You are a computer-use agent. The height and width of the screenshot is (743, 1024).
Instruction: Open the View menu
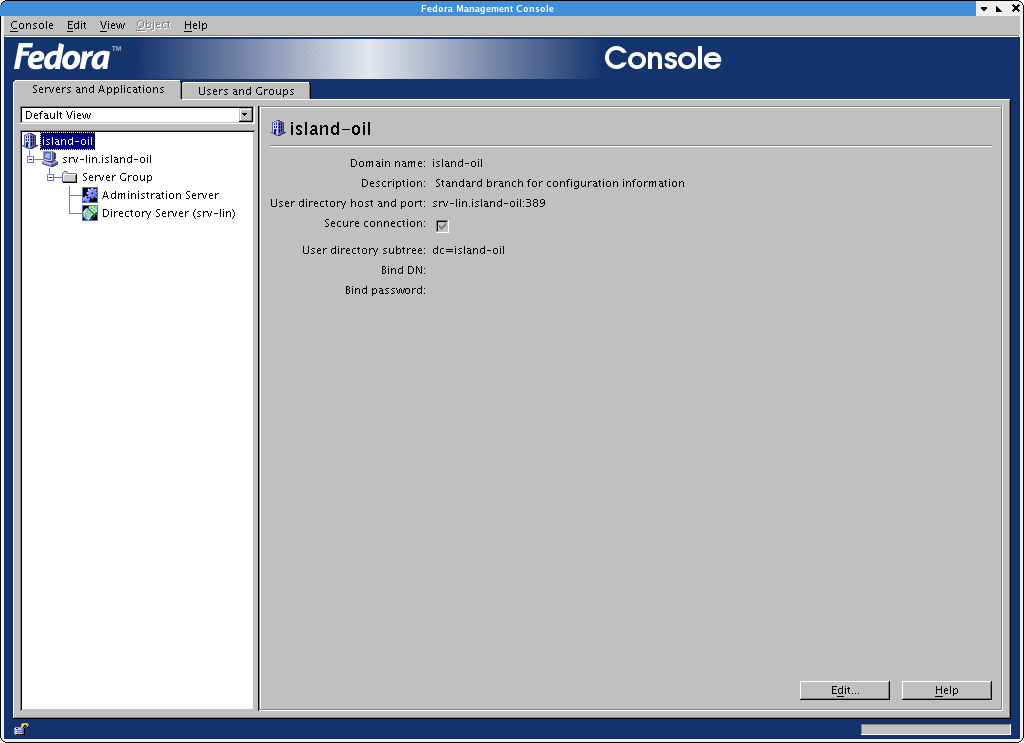click(x=112, y=25)
